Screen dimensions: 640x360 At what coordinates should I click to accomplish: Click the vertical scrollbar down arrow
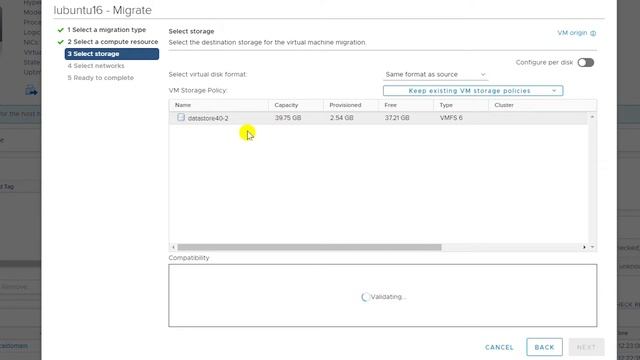[x=592, y=247]
